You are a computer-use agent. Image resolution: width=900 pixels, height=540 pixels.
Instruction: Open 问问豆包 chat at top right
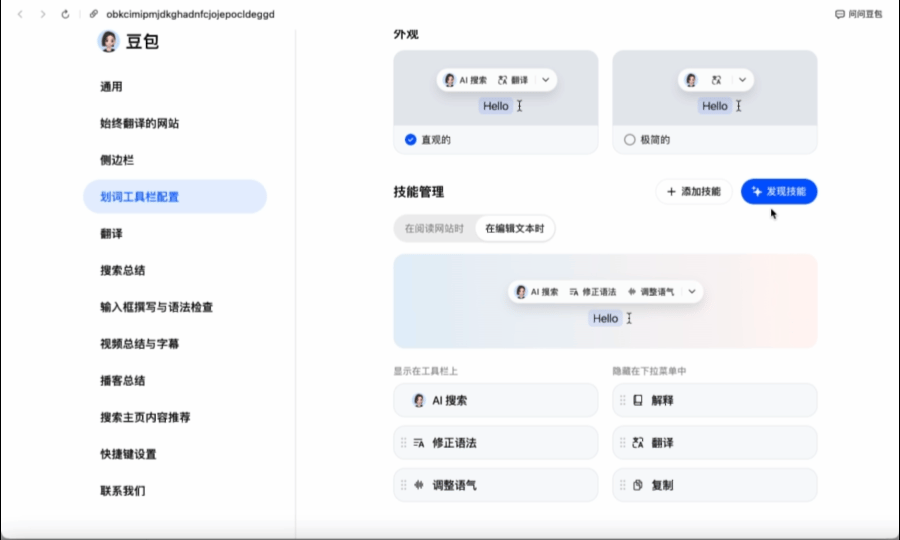click(x=859, y=14)
